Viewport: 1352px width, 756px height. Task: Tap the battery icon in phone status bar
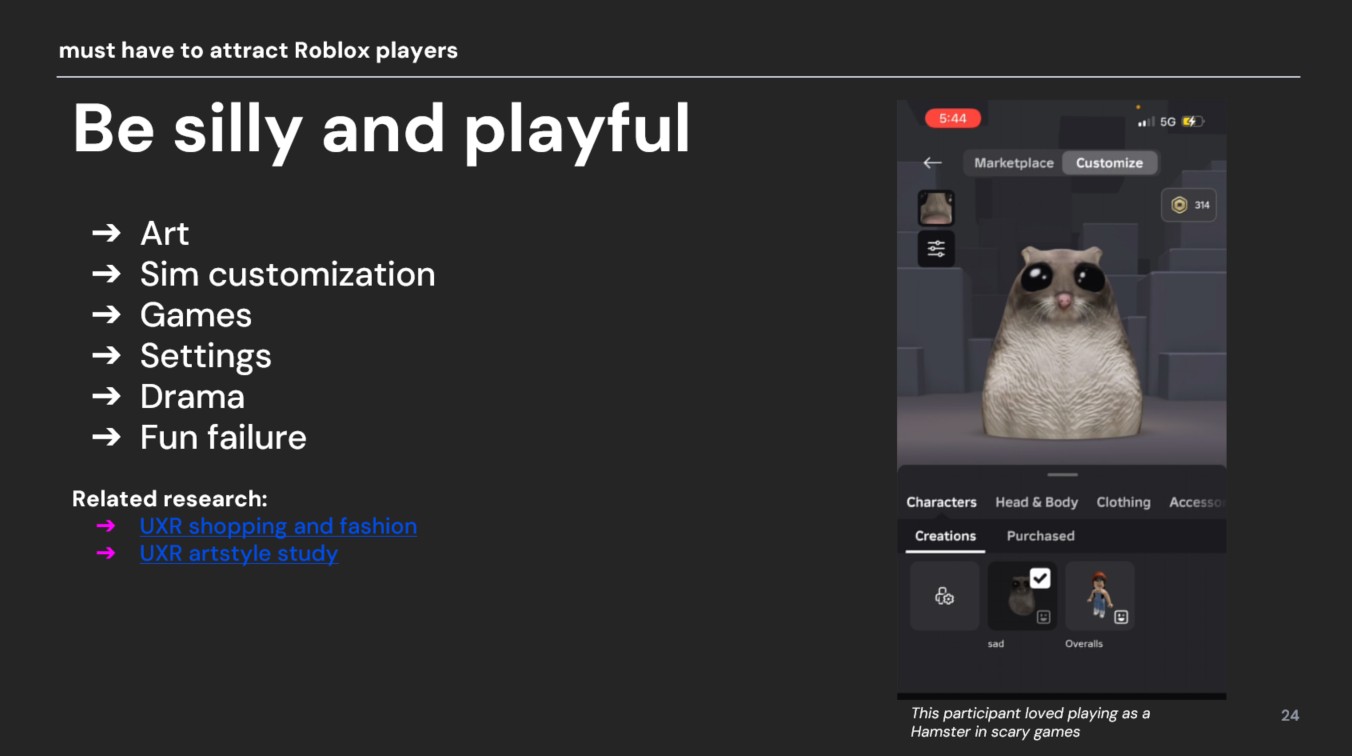[1193, 121]
